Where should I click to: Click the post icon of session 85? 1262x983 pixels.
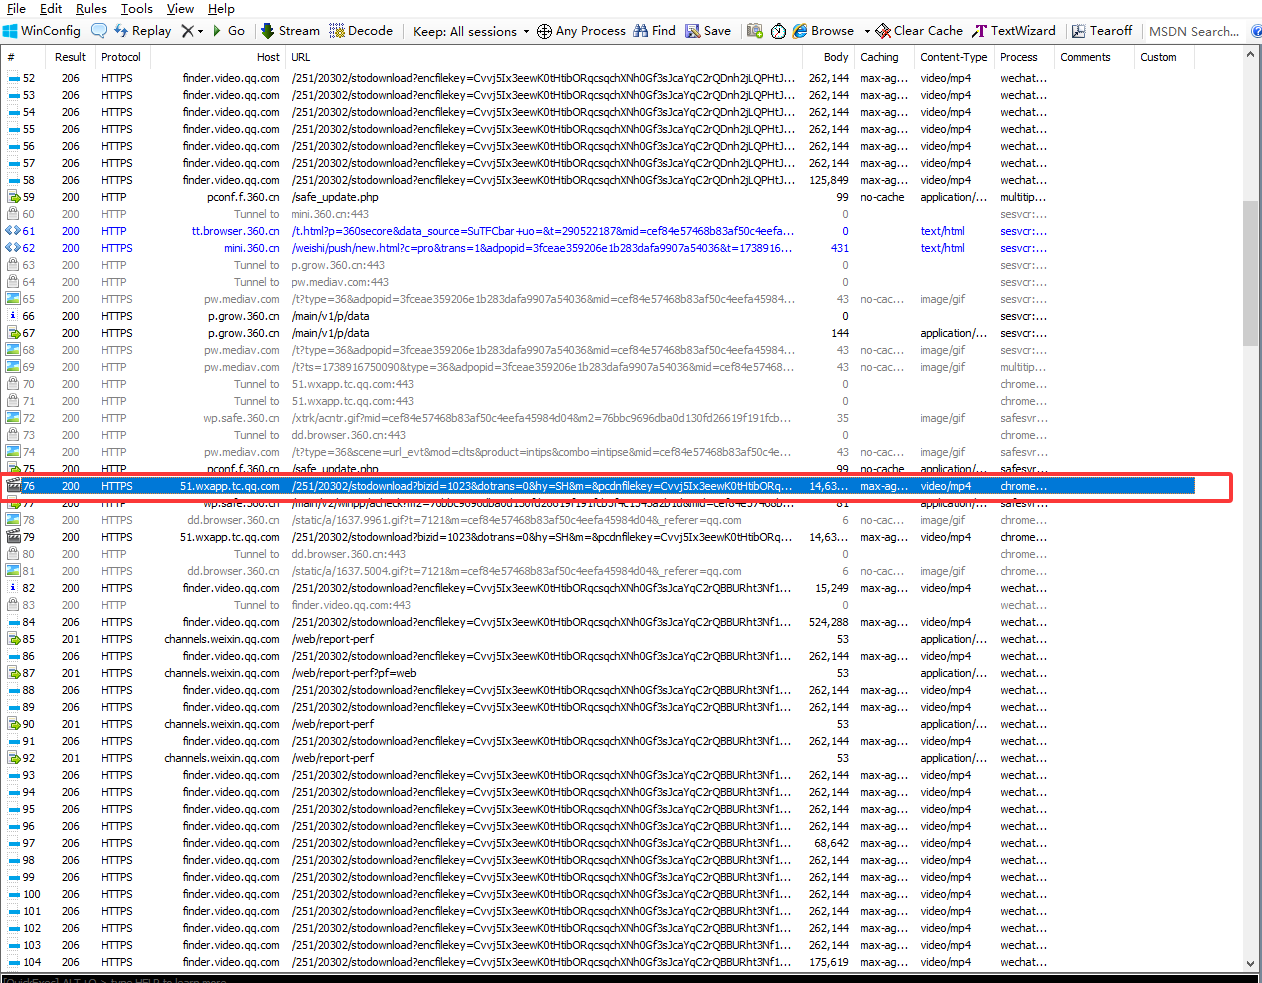click(13, 639)
